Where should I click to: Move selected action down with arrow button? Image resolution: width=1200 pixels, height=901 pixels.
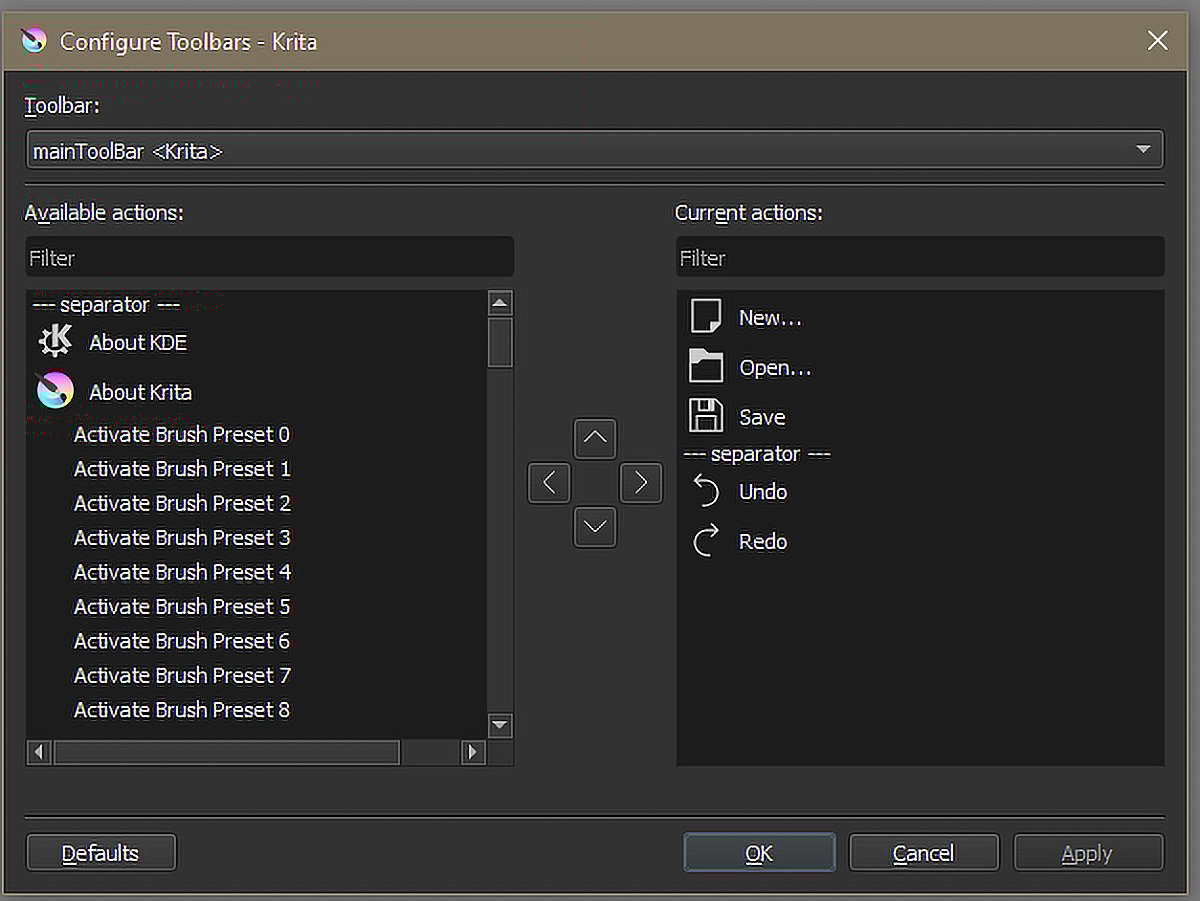coord(595,527)
